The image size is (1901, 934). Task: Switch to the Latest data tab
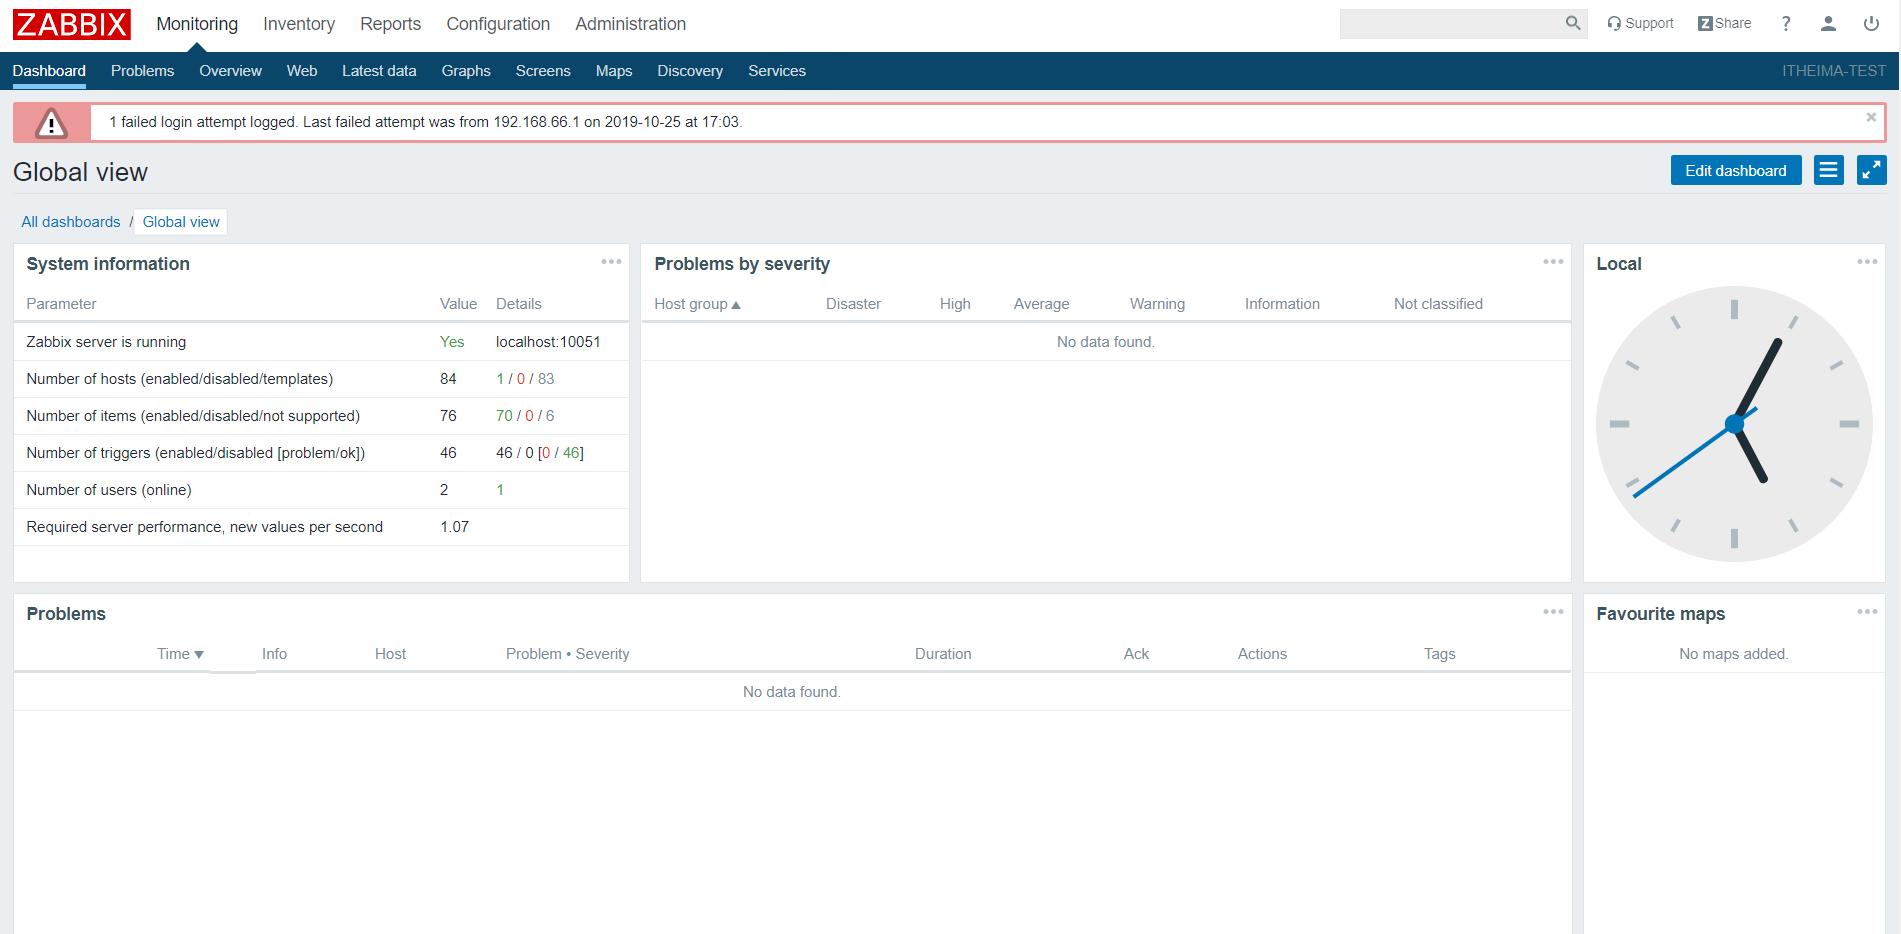pos(378,71)
